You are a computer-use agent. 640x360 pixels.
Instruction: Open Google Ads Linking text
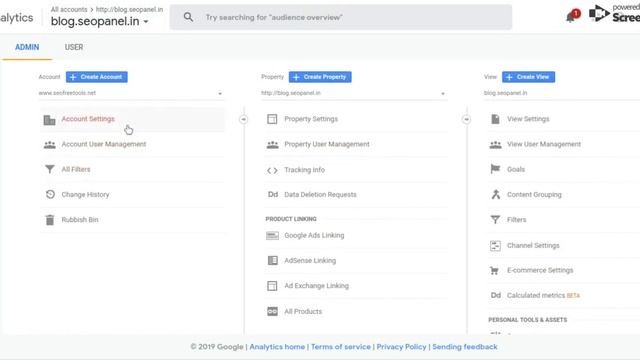click(314, 235)
